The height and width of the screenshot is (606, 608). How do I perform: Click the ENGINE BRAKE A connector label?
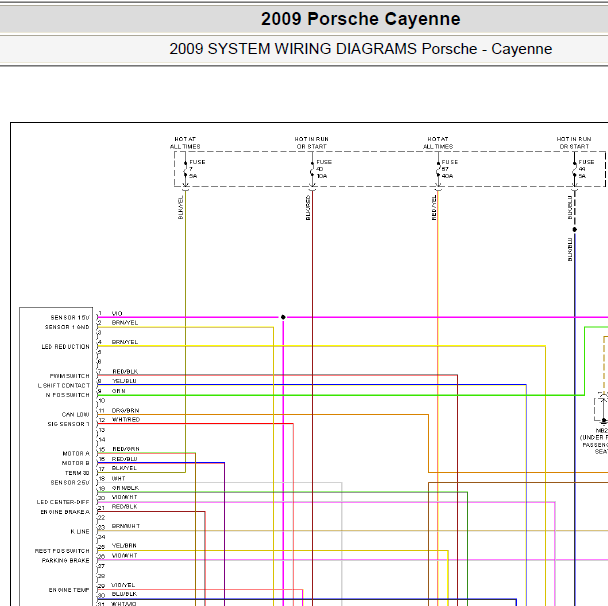pyautogui.click(x=65, y=512)
